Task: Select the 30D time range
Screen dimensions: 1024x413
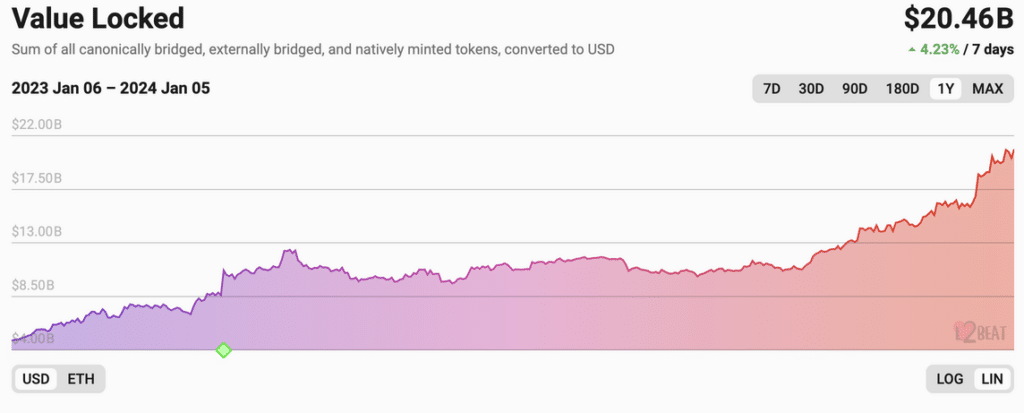Action: click(x=811, y=89)
